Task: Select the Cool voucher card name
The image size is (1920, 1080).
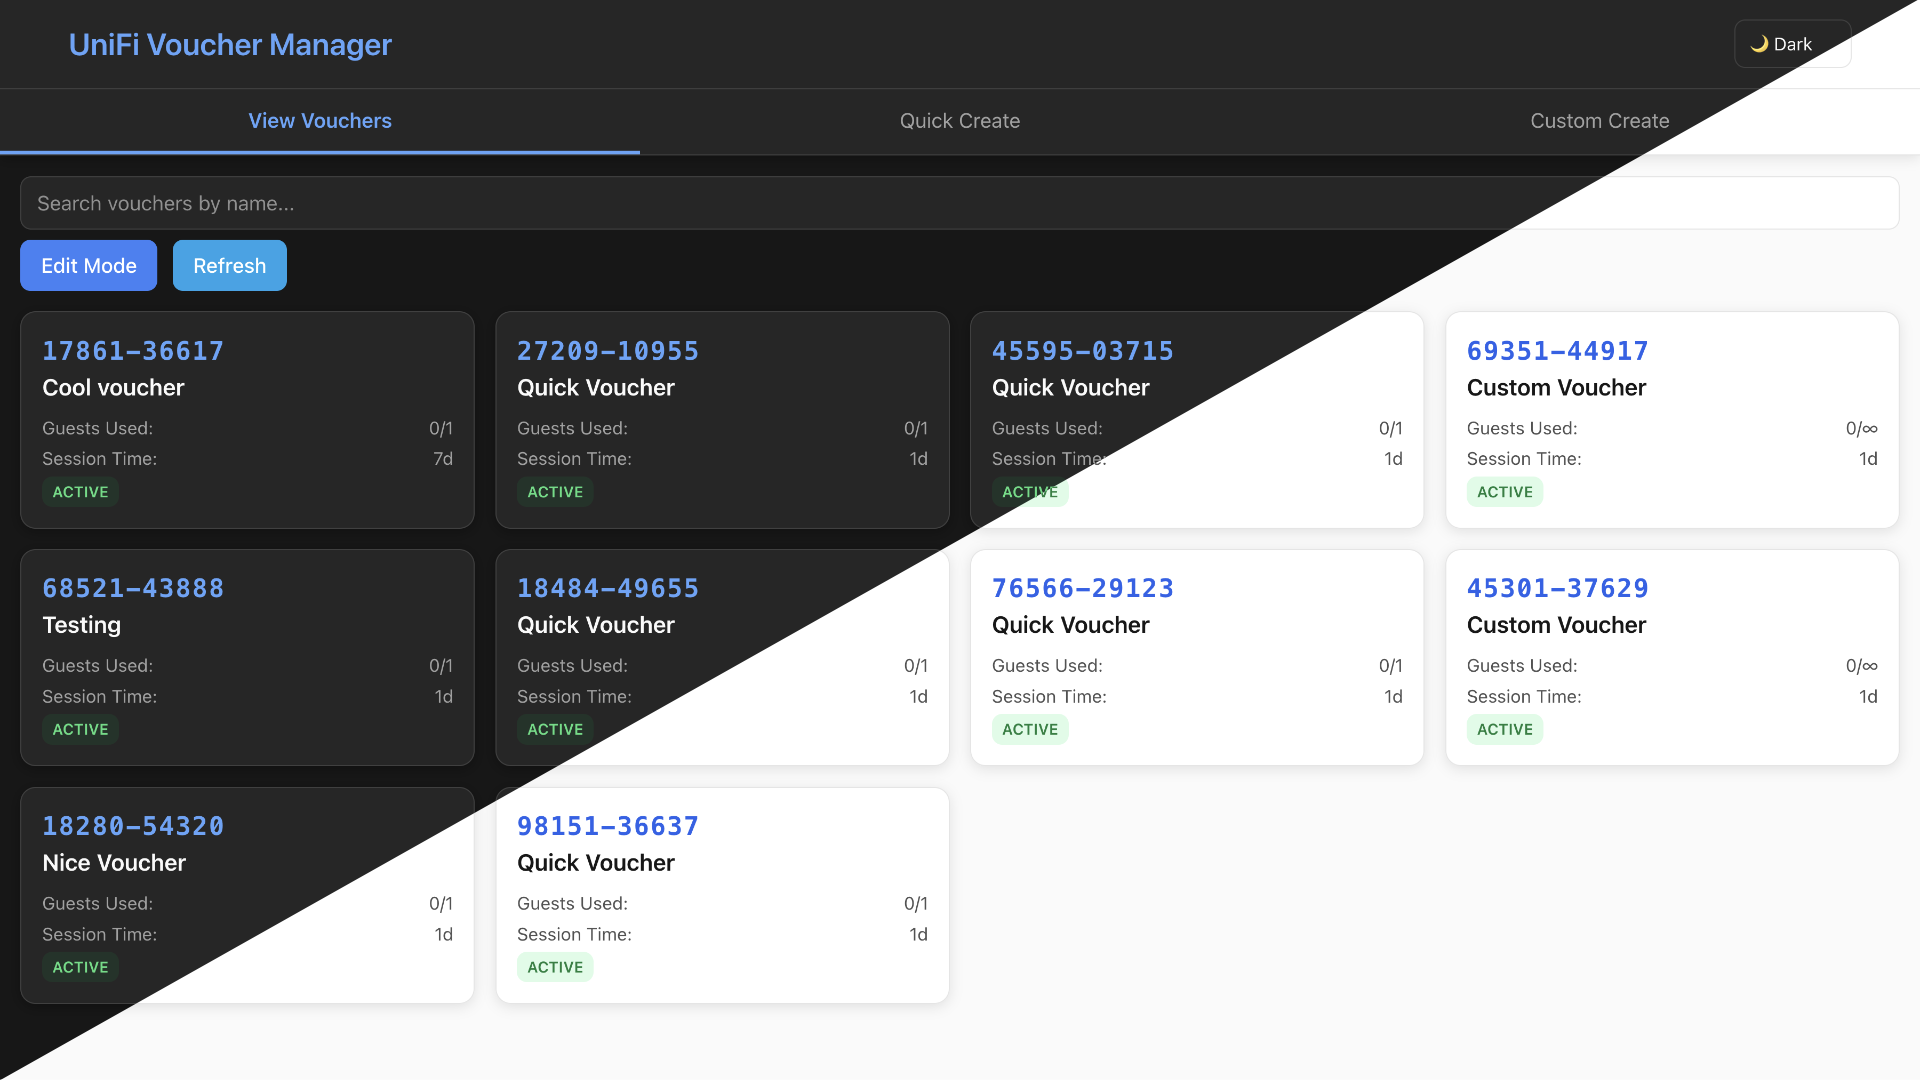Action: pos(113,388)
